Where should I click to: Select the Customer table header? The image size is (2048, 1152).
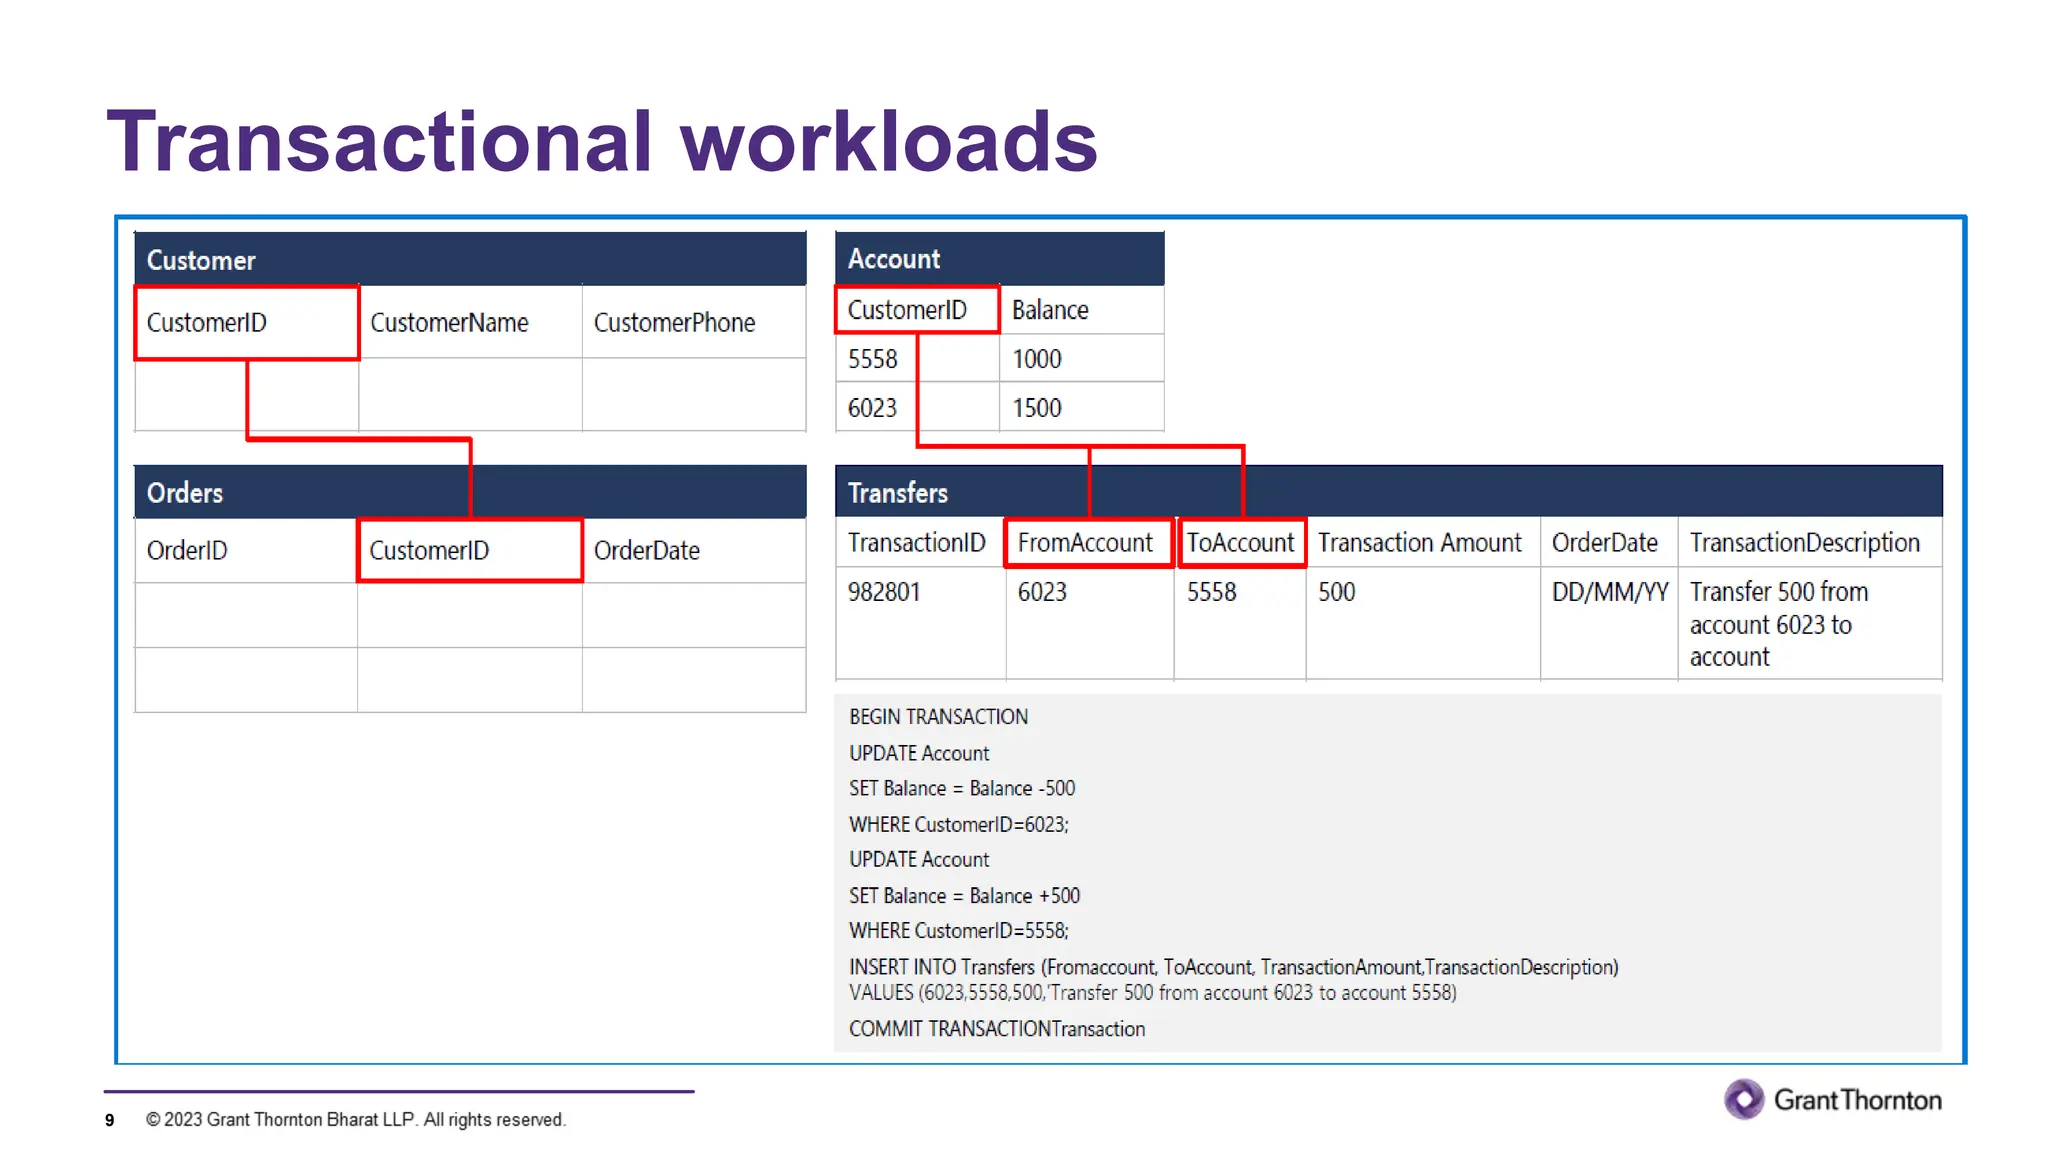[470, 260]
